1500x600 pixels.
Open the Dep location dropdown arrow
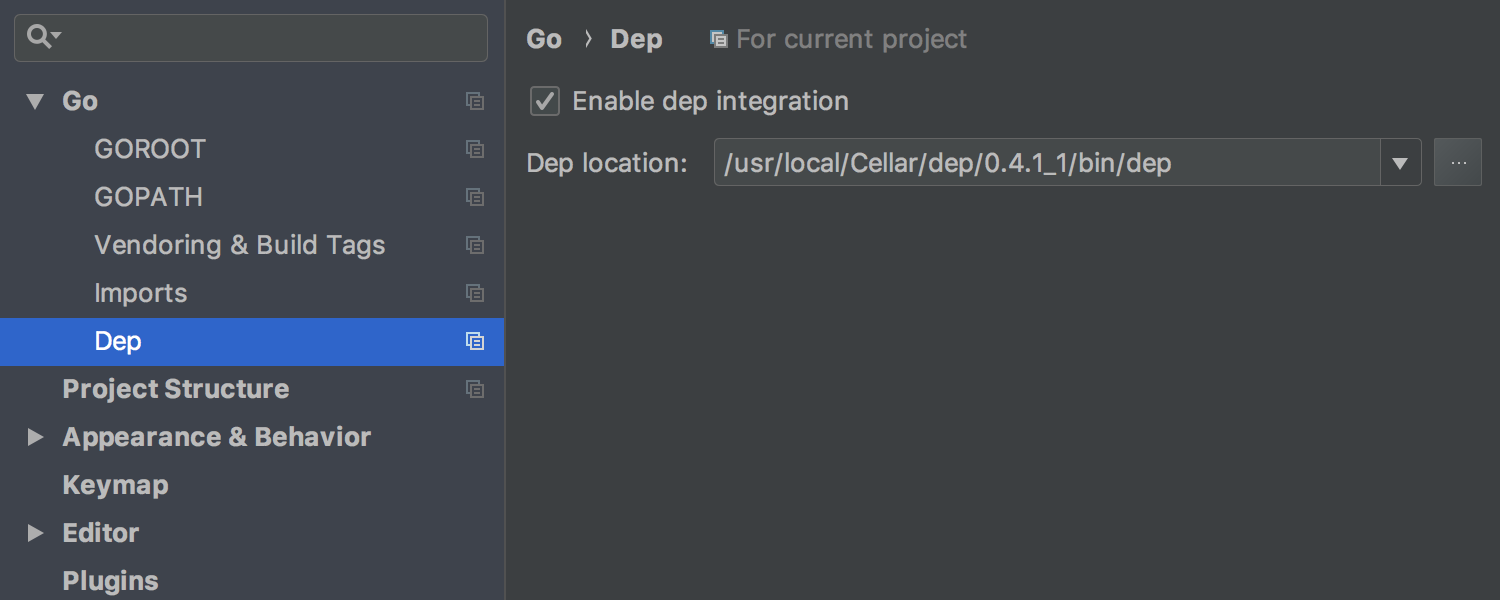point(1401,162)
